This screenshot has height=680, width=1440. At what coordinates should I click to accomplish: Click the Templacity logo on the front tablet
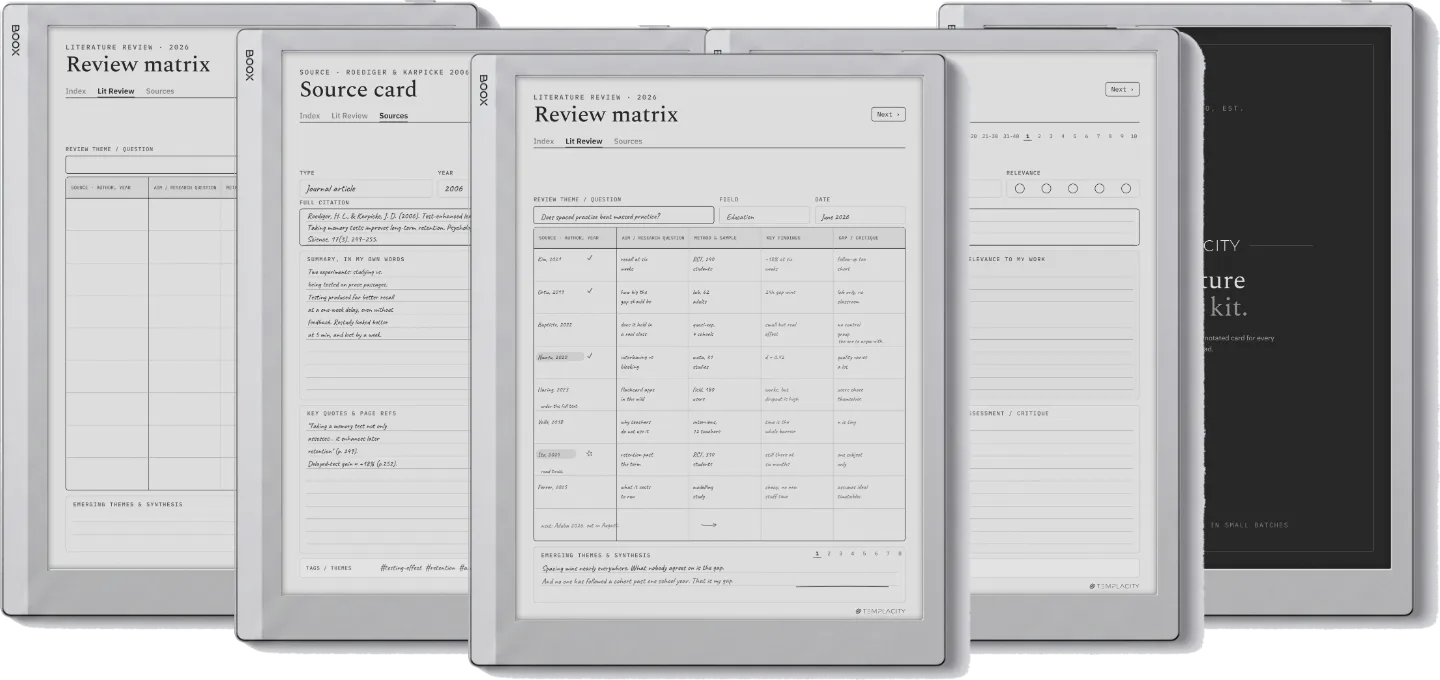pyautogui.click(x=880, y=611)
